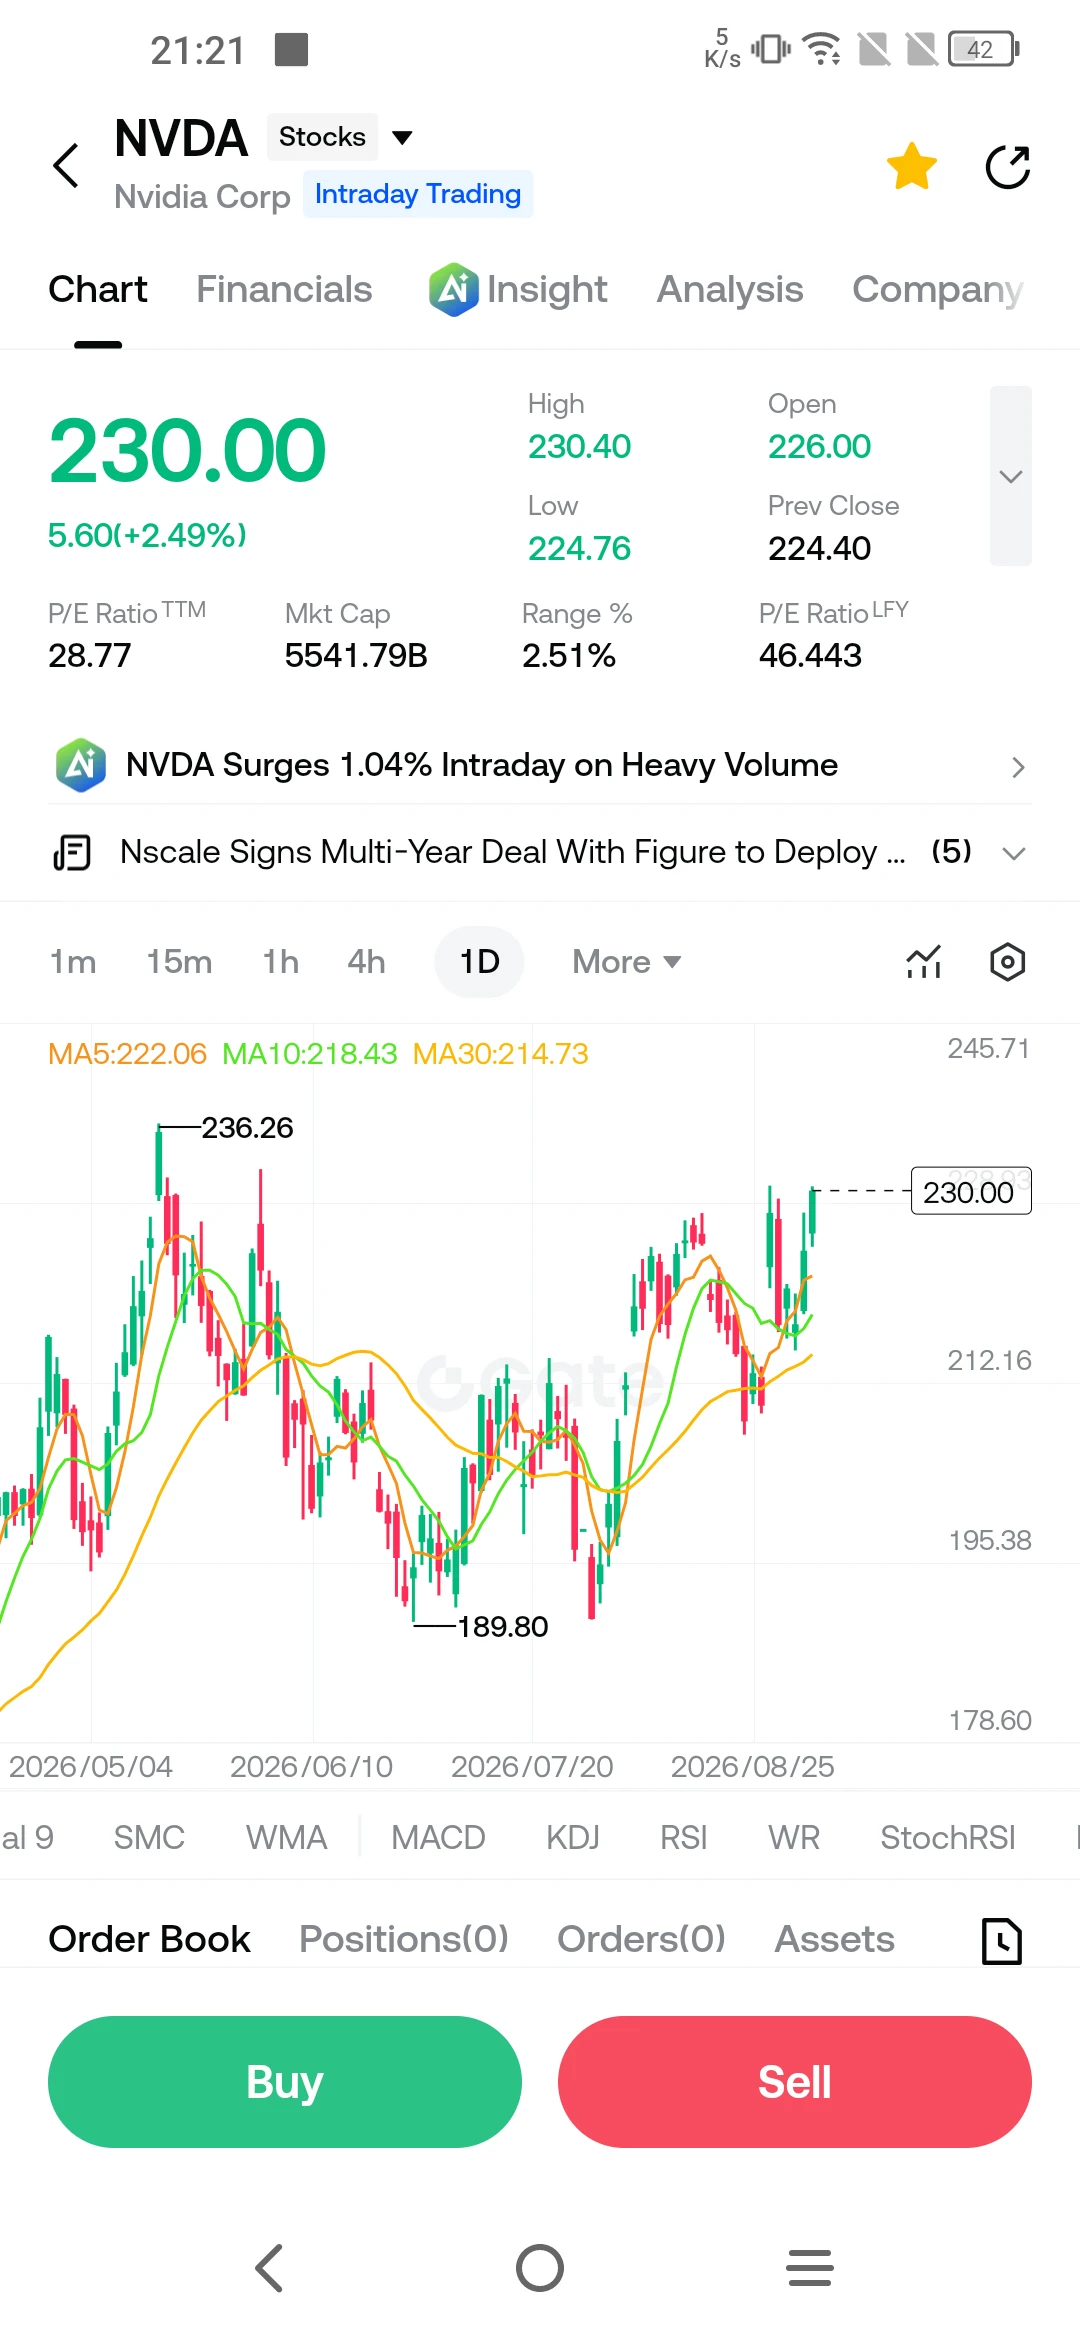Tap the 189.80 low marker on chart
Viewport: 1080px width, 2340px height.
[x=502, y=1626]
